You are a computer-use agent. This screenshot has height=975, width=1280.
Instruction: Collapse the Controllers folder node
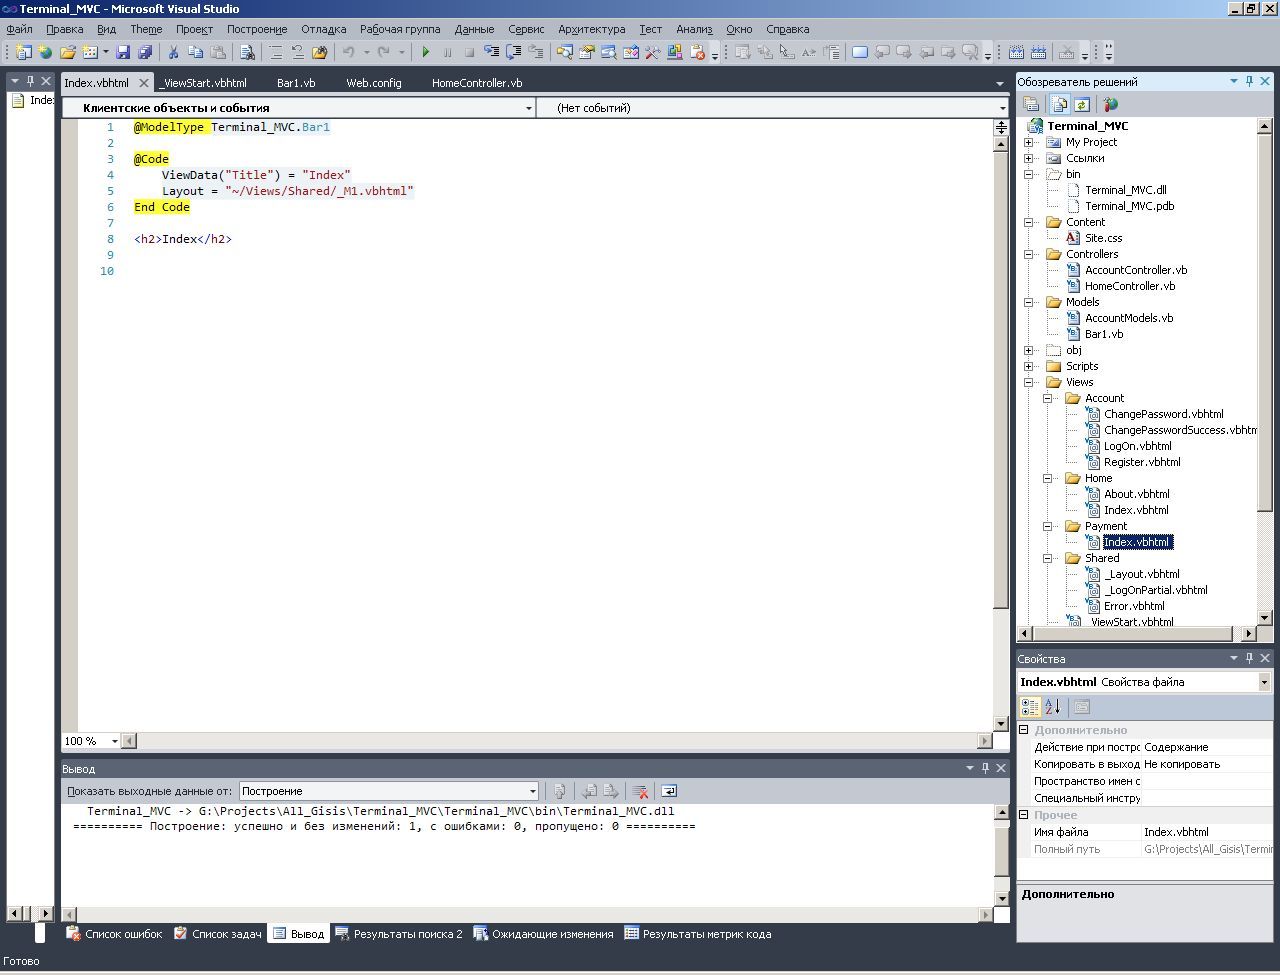click(1028, 254)
